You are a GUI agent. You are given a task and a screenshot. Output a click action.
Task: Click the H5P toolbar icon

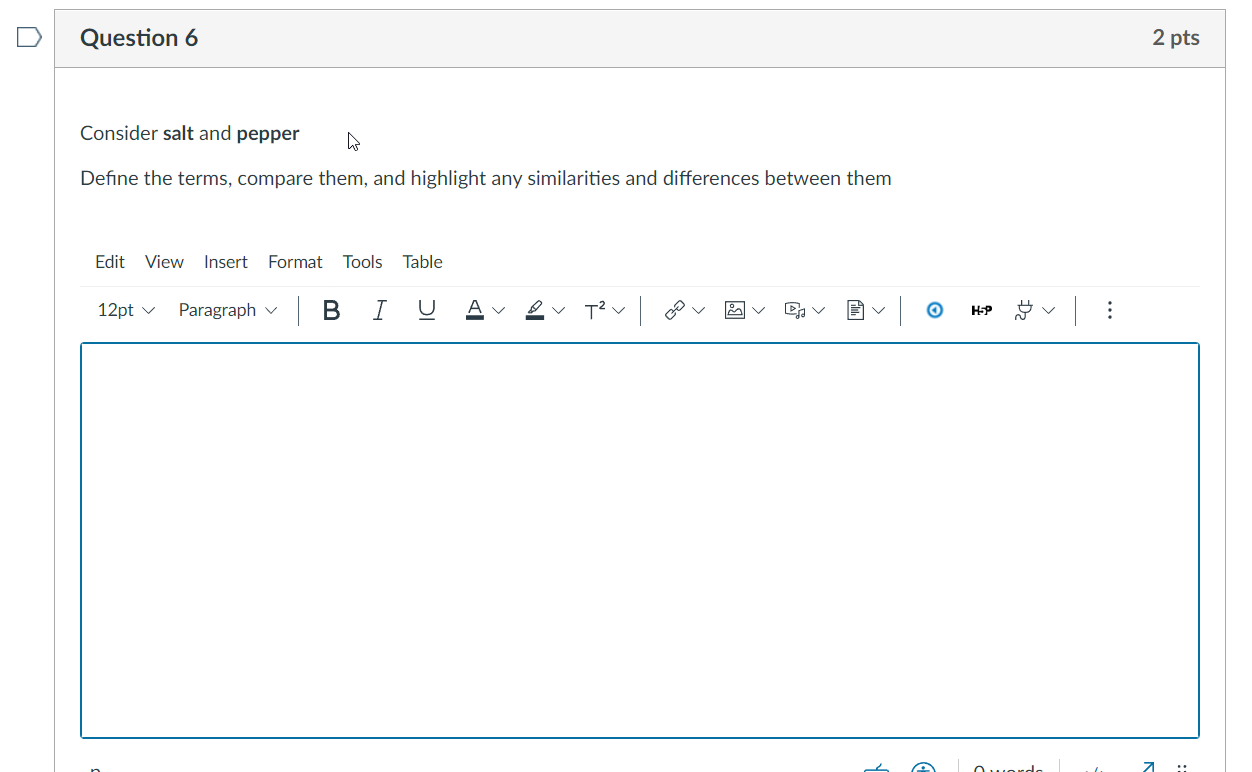click(x=982, y=311)
